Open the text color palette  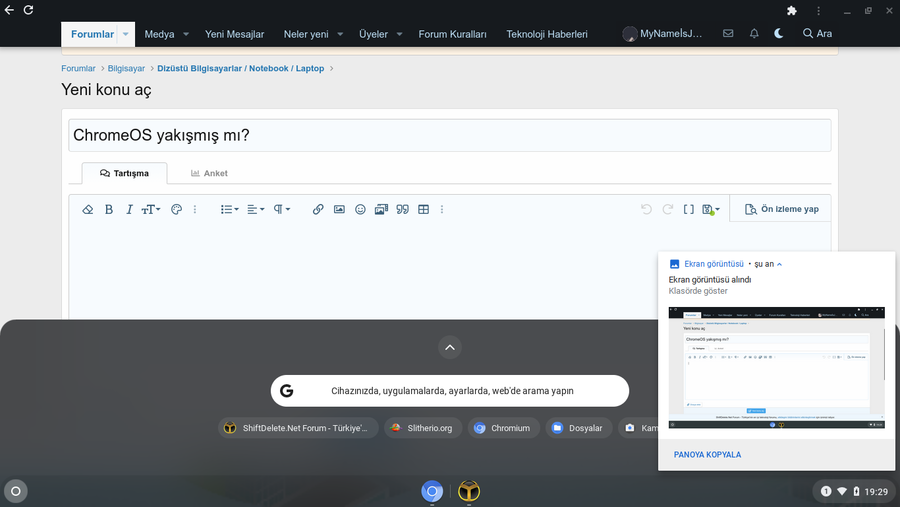coord(176,210)
